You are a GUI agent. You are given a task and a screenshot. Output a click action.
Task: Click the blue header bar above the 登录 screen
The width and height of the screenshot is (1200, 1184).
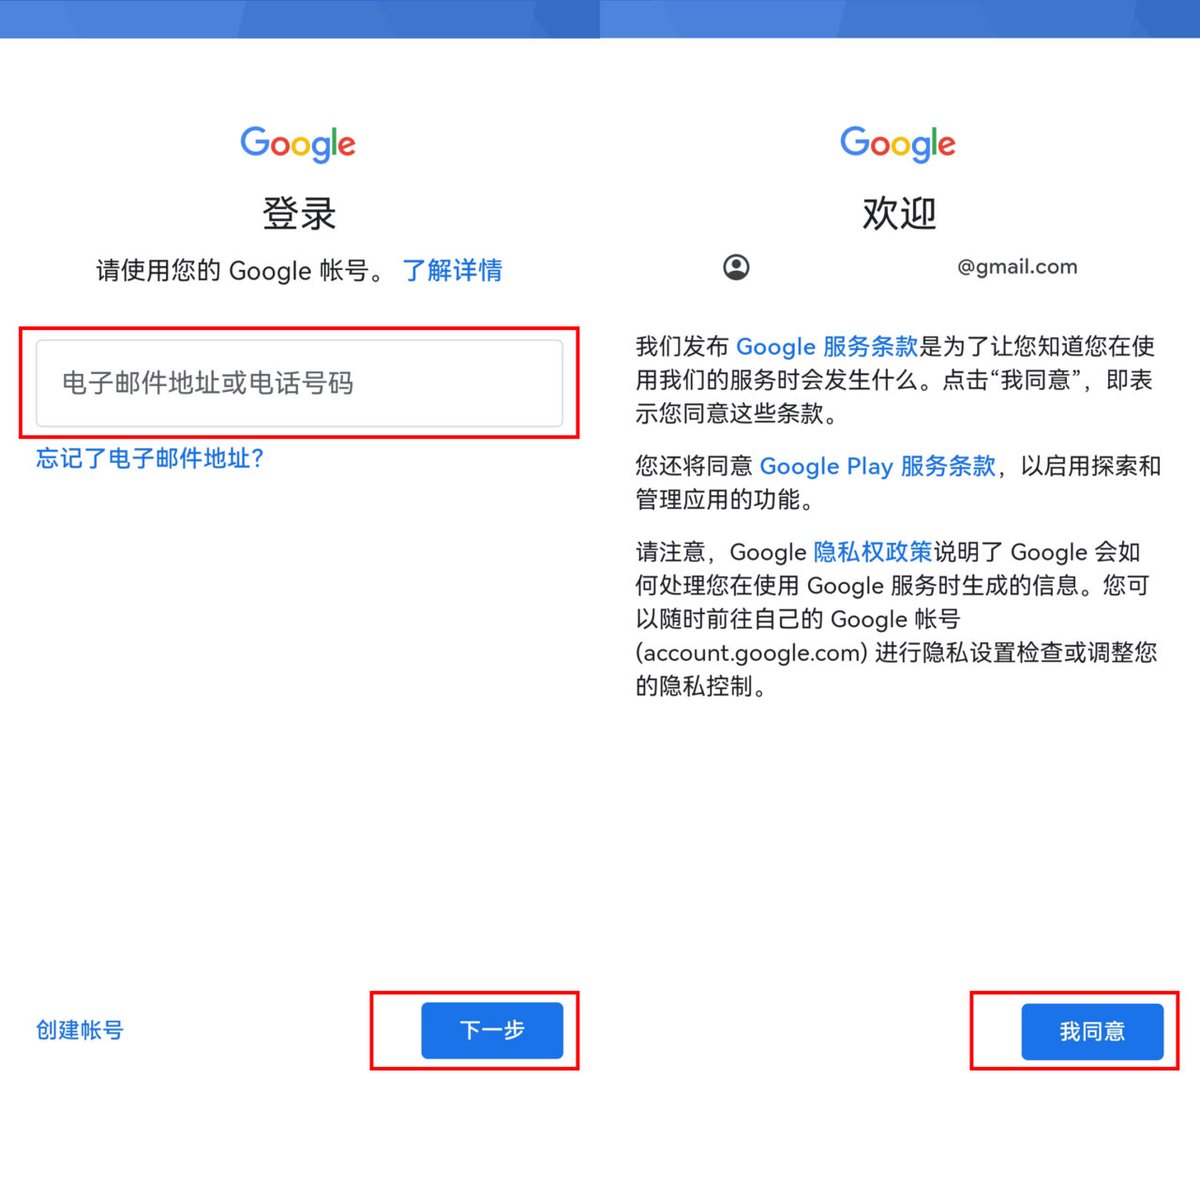click(x=300, y=19)
